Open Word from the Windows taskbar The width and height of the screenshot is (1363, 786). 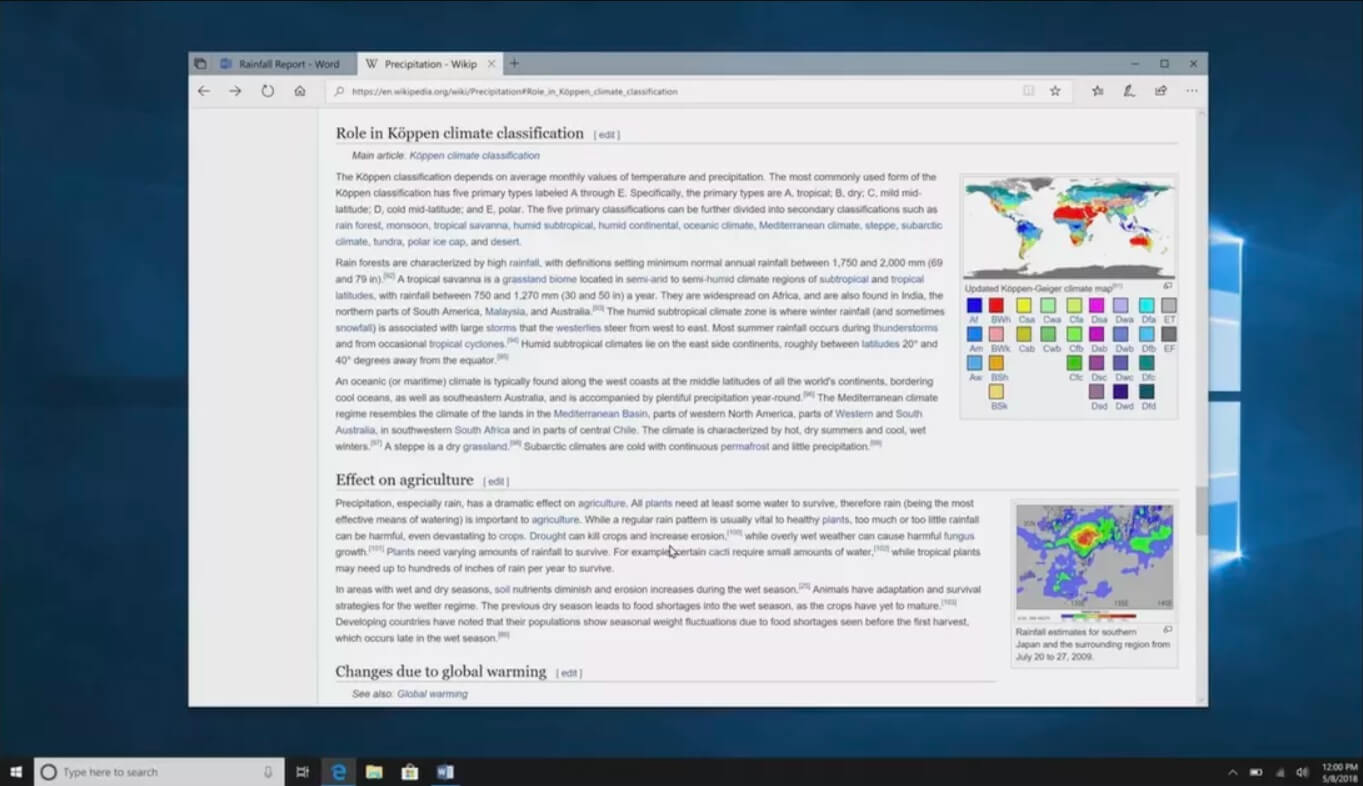click(445, 772)
